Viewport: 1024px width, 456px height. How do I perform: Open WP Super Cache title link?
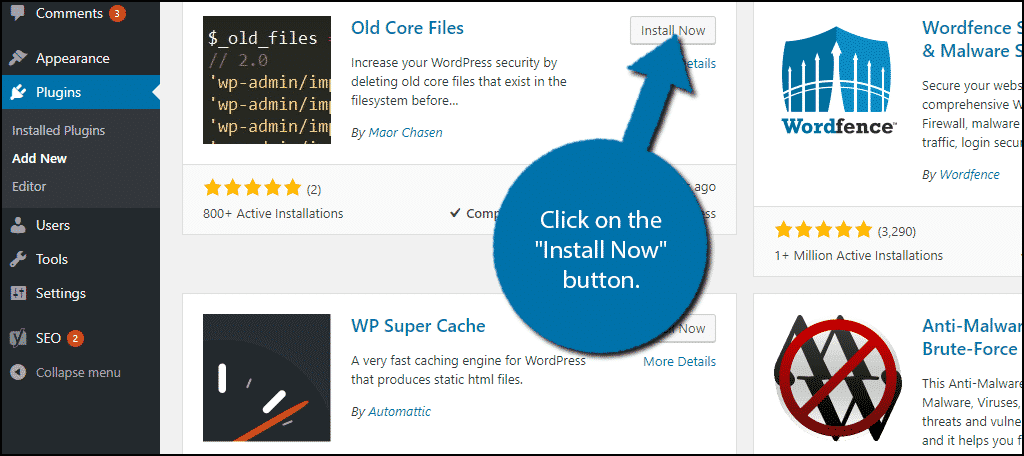418,326
